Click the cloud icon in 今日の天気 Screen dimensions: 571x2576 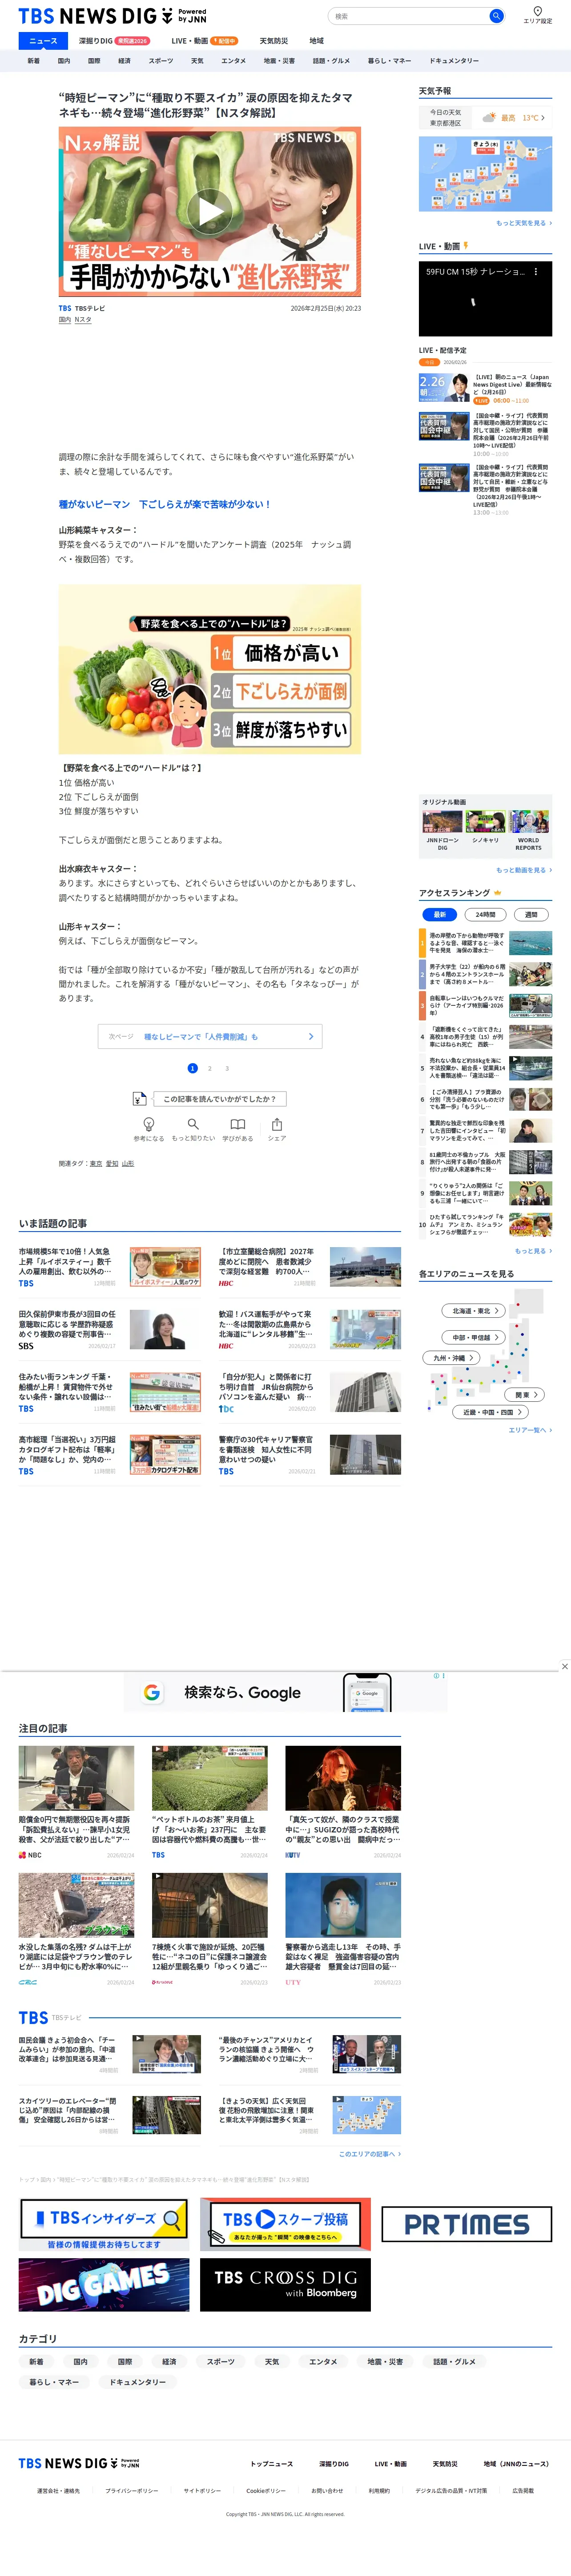[489, 118]
